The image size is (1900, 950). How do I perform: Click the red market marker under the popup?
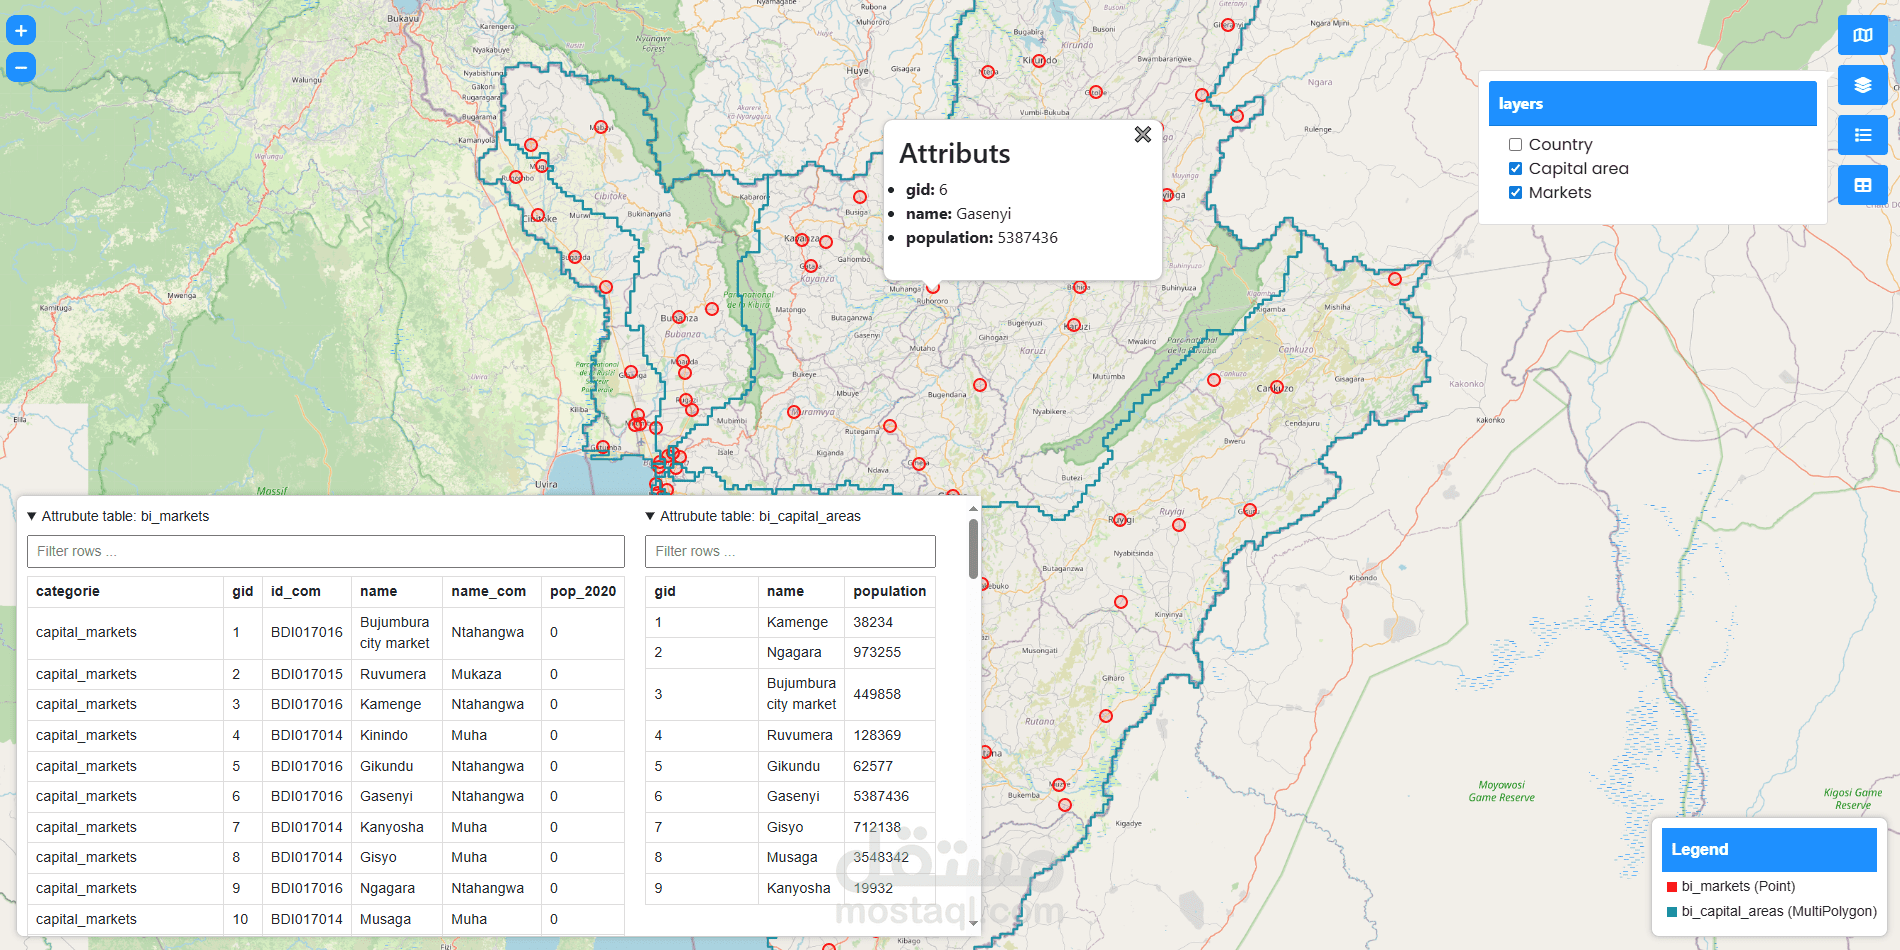(933, 288)
